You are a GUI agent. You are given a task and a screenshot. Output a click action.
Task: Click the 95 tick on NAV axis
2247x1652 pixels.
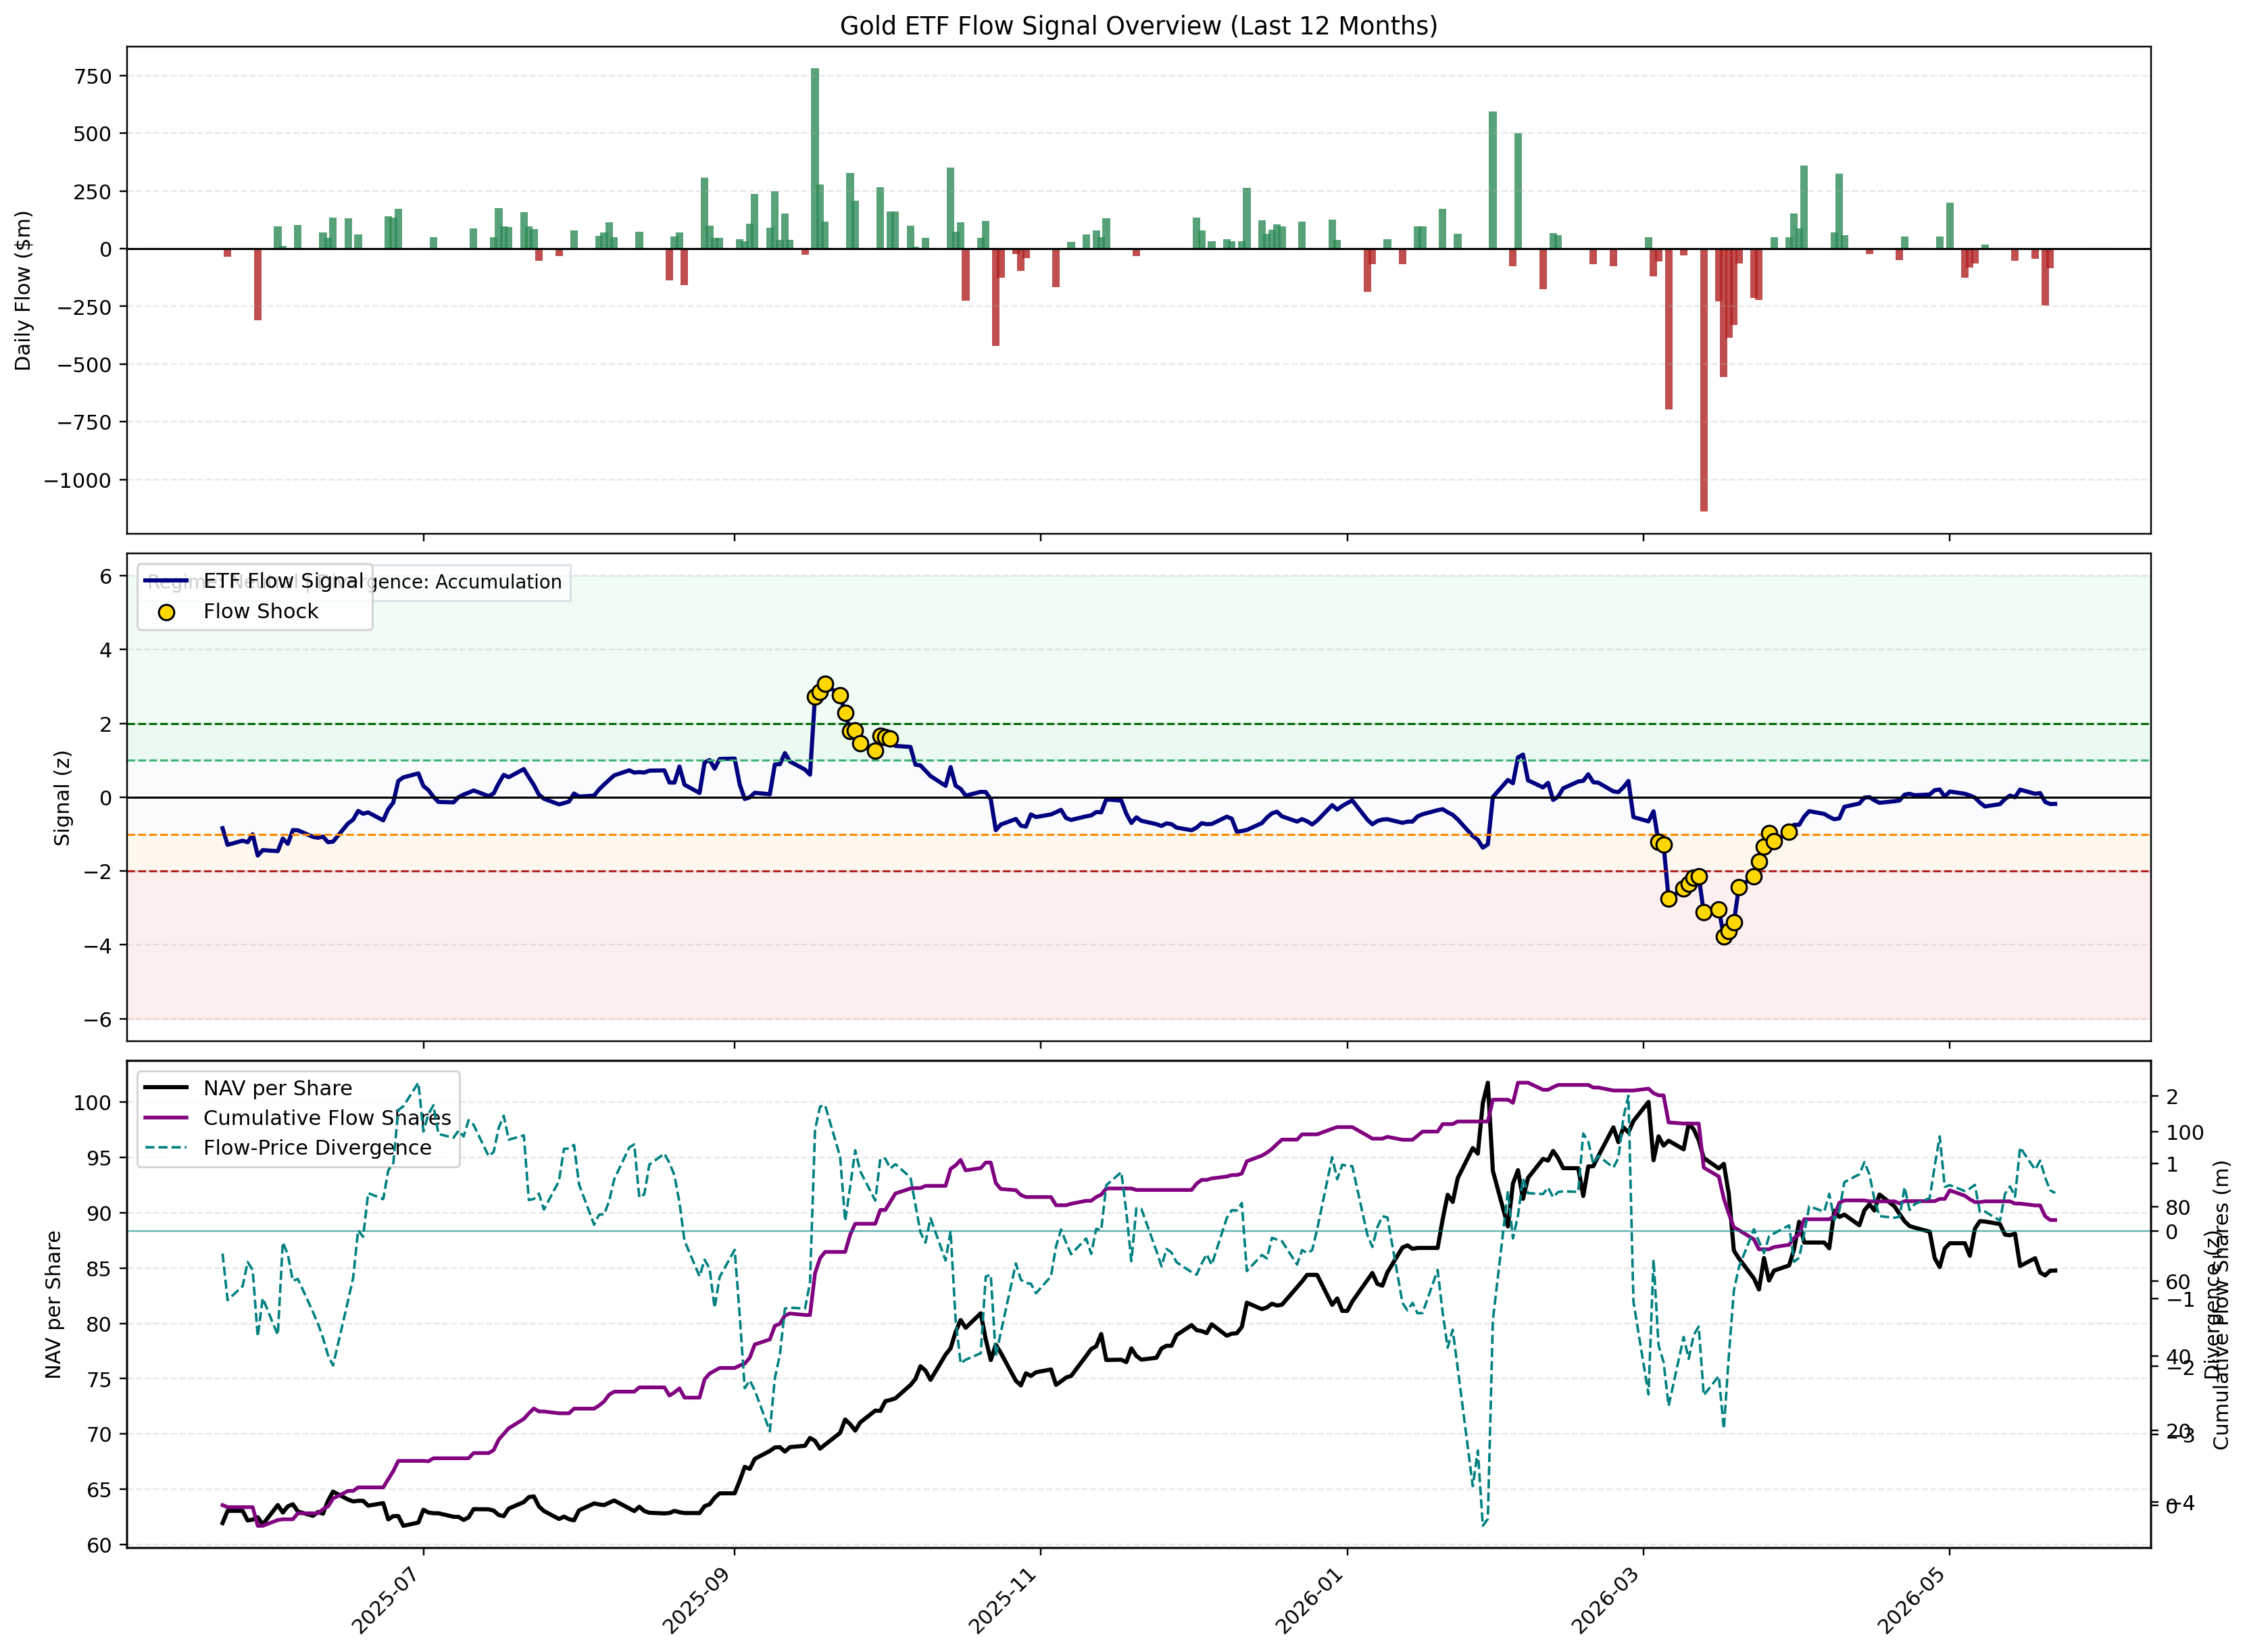[x=100, y=1158]
